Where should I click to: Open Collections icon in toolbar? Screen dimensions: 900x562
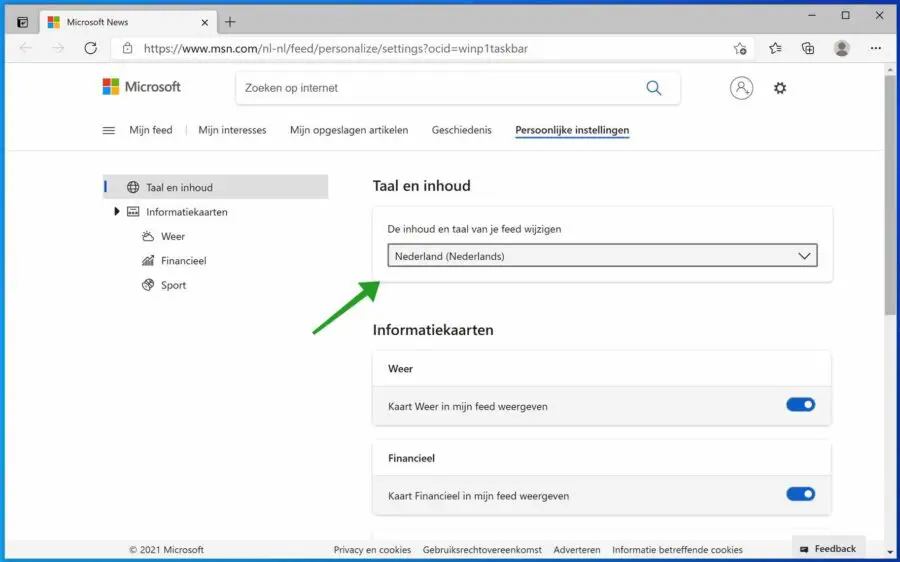[808, 49]
